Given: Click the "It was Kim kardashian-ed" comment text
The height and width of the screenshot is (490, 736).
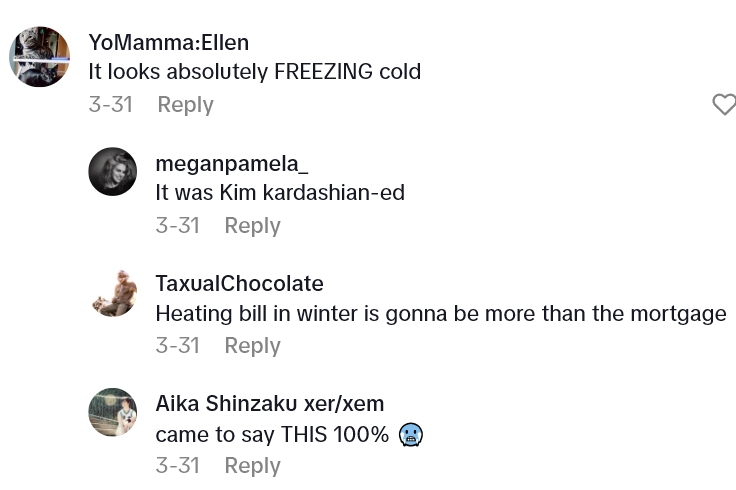Looking at the screenshot, I should point(280,193).
